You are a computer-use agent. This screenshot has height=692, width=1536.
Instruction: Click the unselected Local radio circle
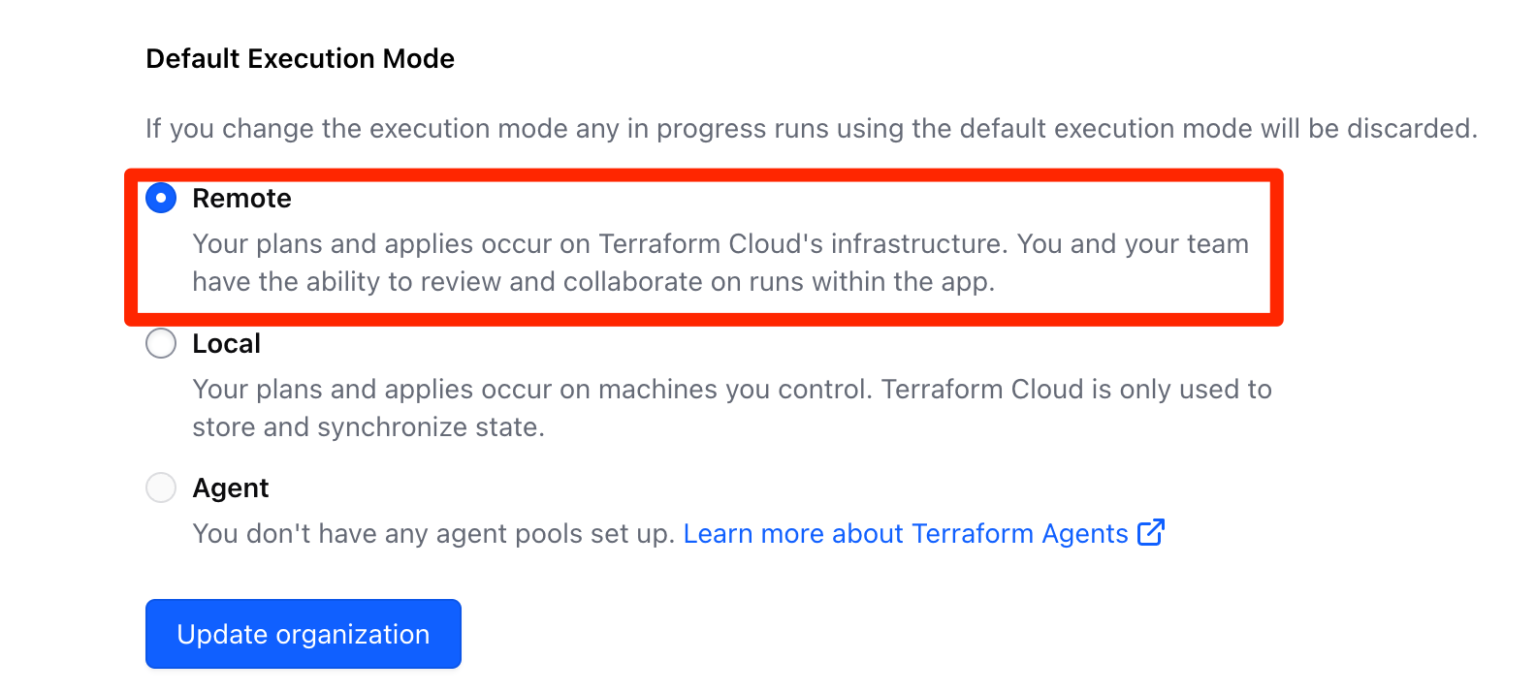pyautogui.click(x=161, y=343)
